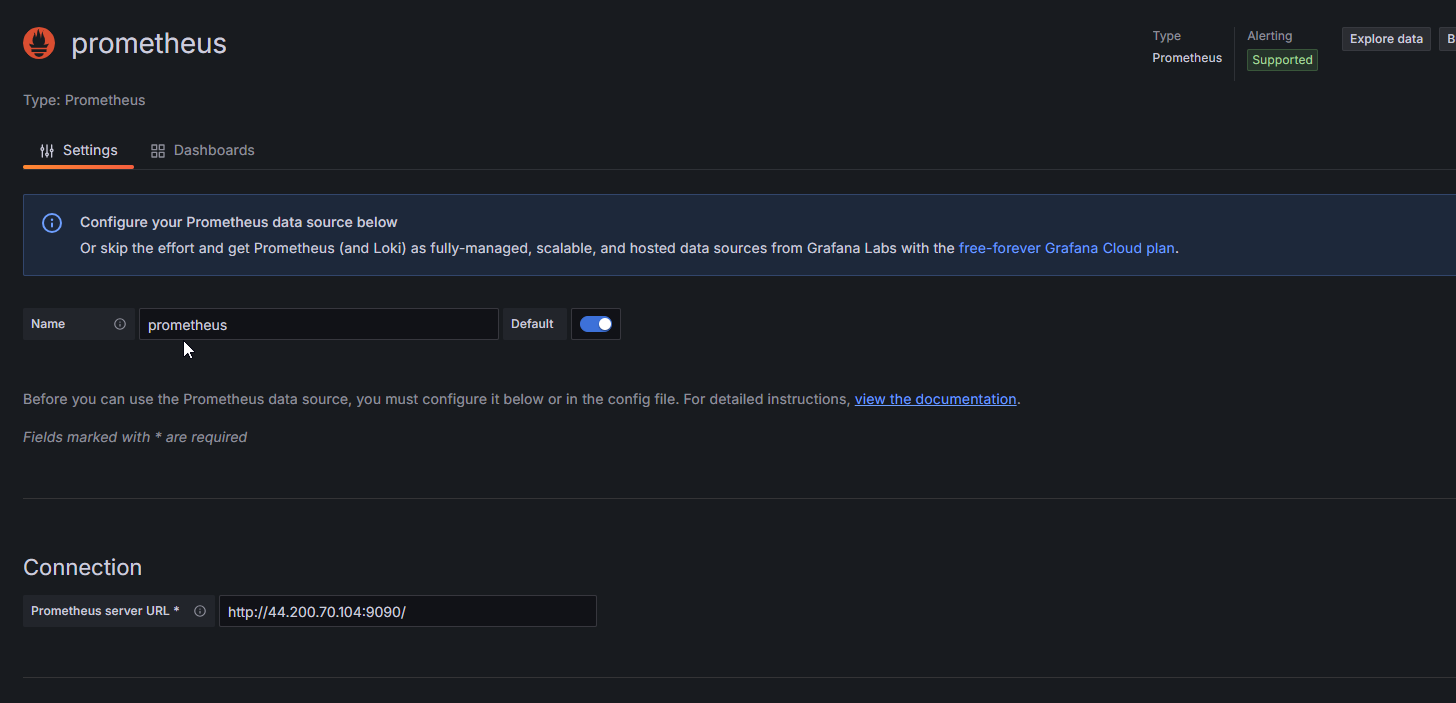Switch to the Dashboards tab

(x=213, y=150)
